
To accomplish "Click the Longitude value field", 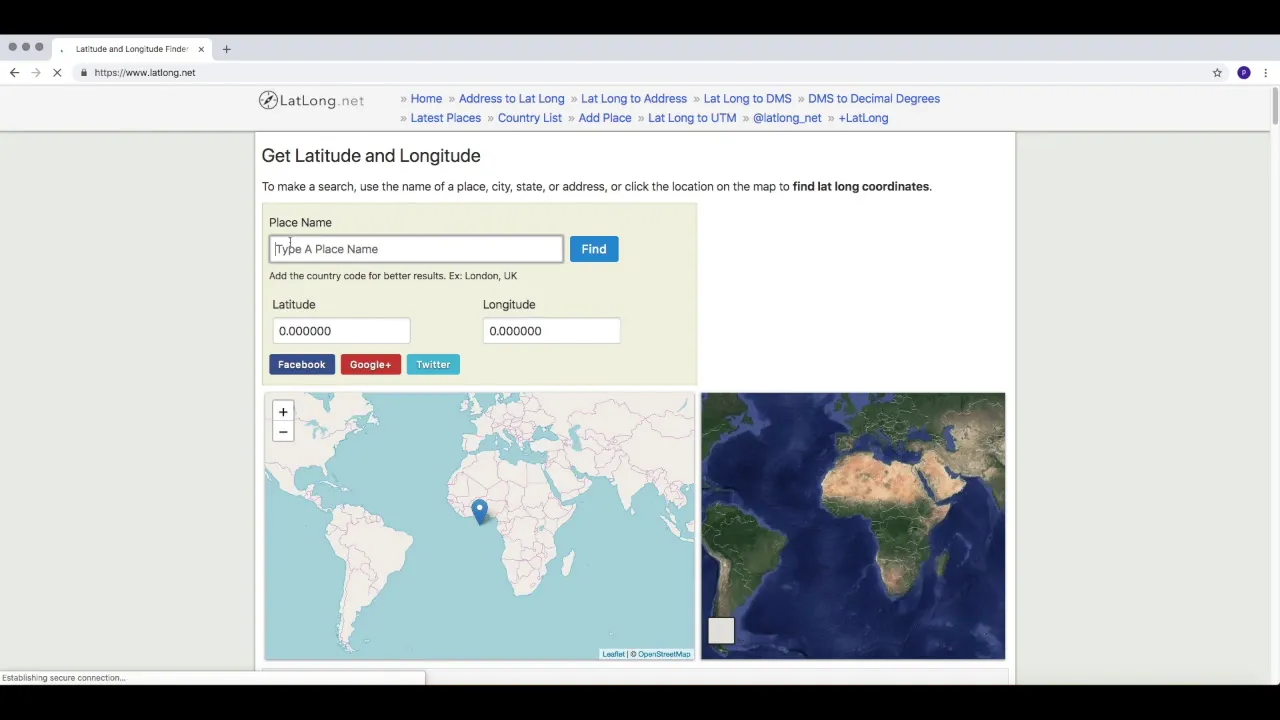I will click(x=551, y=331).
